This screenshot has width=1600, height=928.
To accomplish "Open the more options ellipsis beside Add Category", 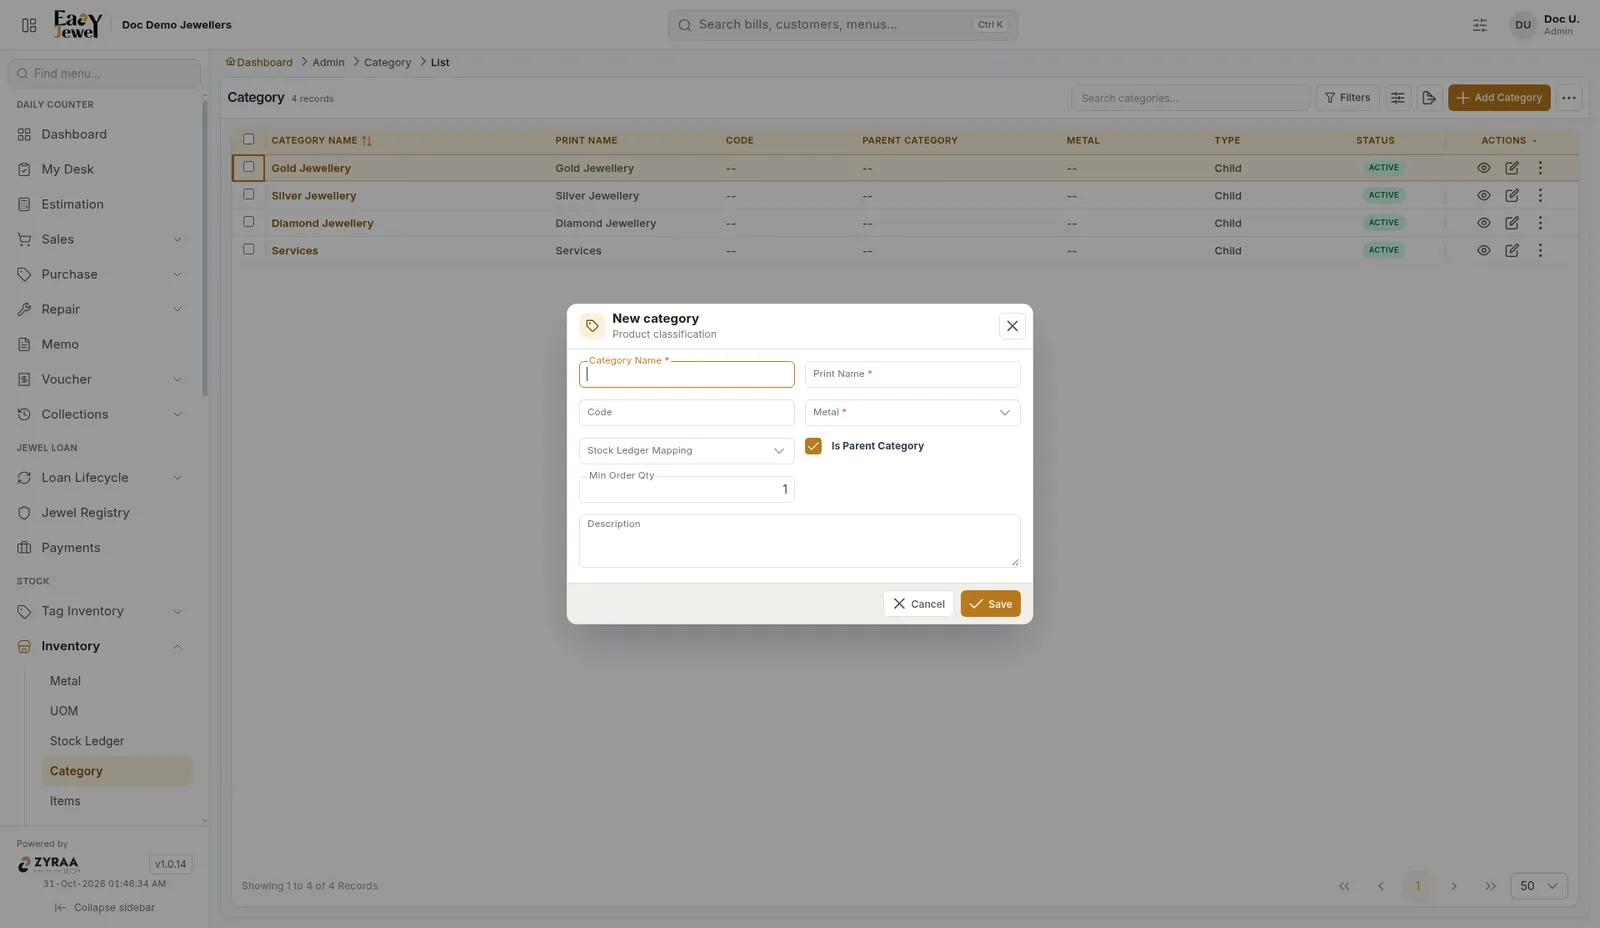I will click(1569, 98).
